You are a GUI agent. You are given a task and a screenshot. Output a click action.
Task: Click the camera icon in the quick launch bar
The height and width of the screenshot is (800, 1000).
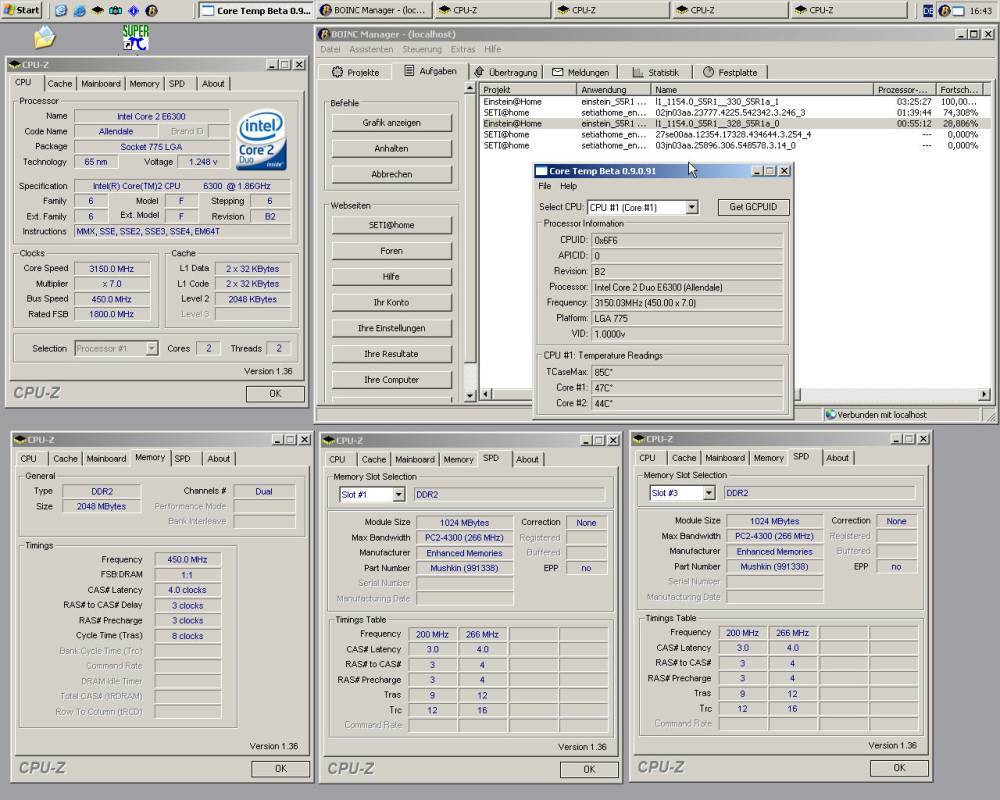(115, 10)
